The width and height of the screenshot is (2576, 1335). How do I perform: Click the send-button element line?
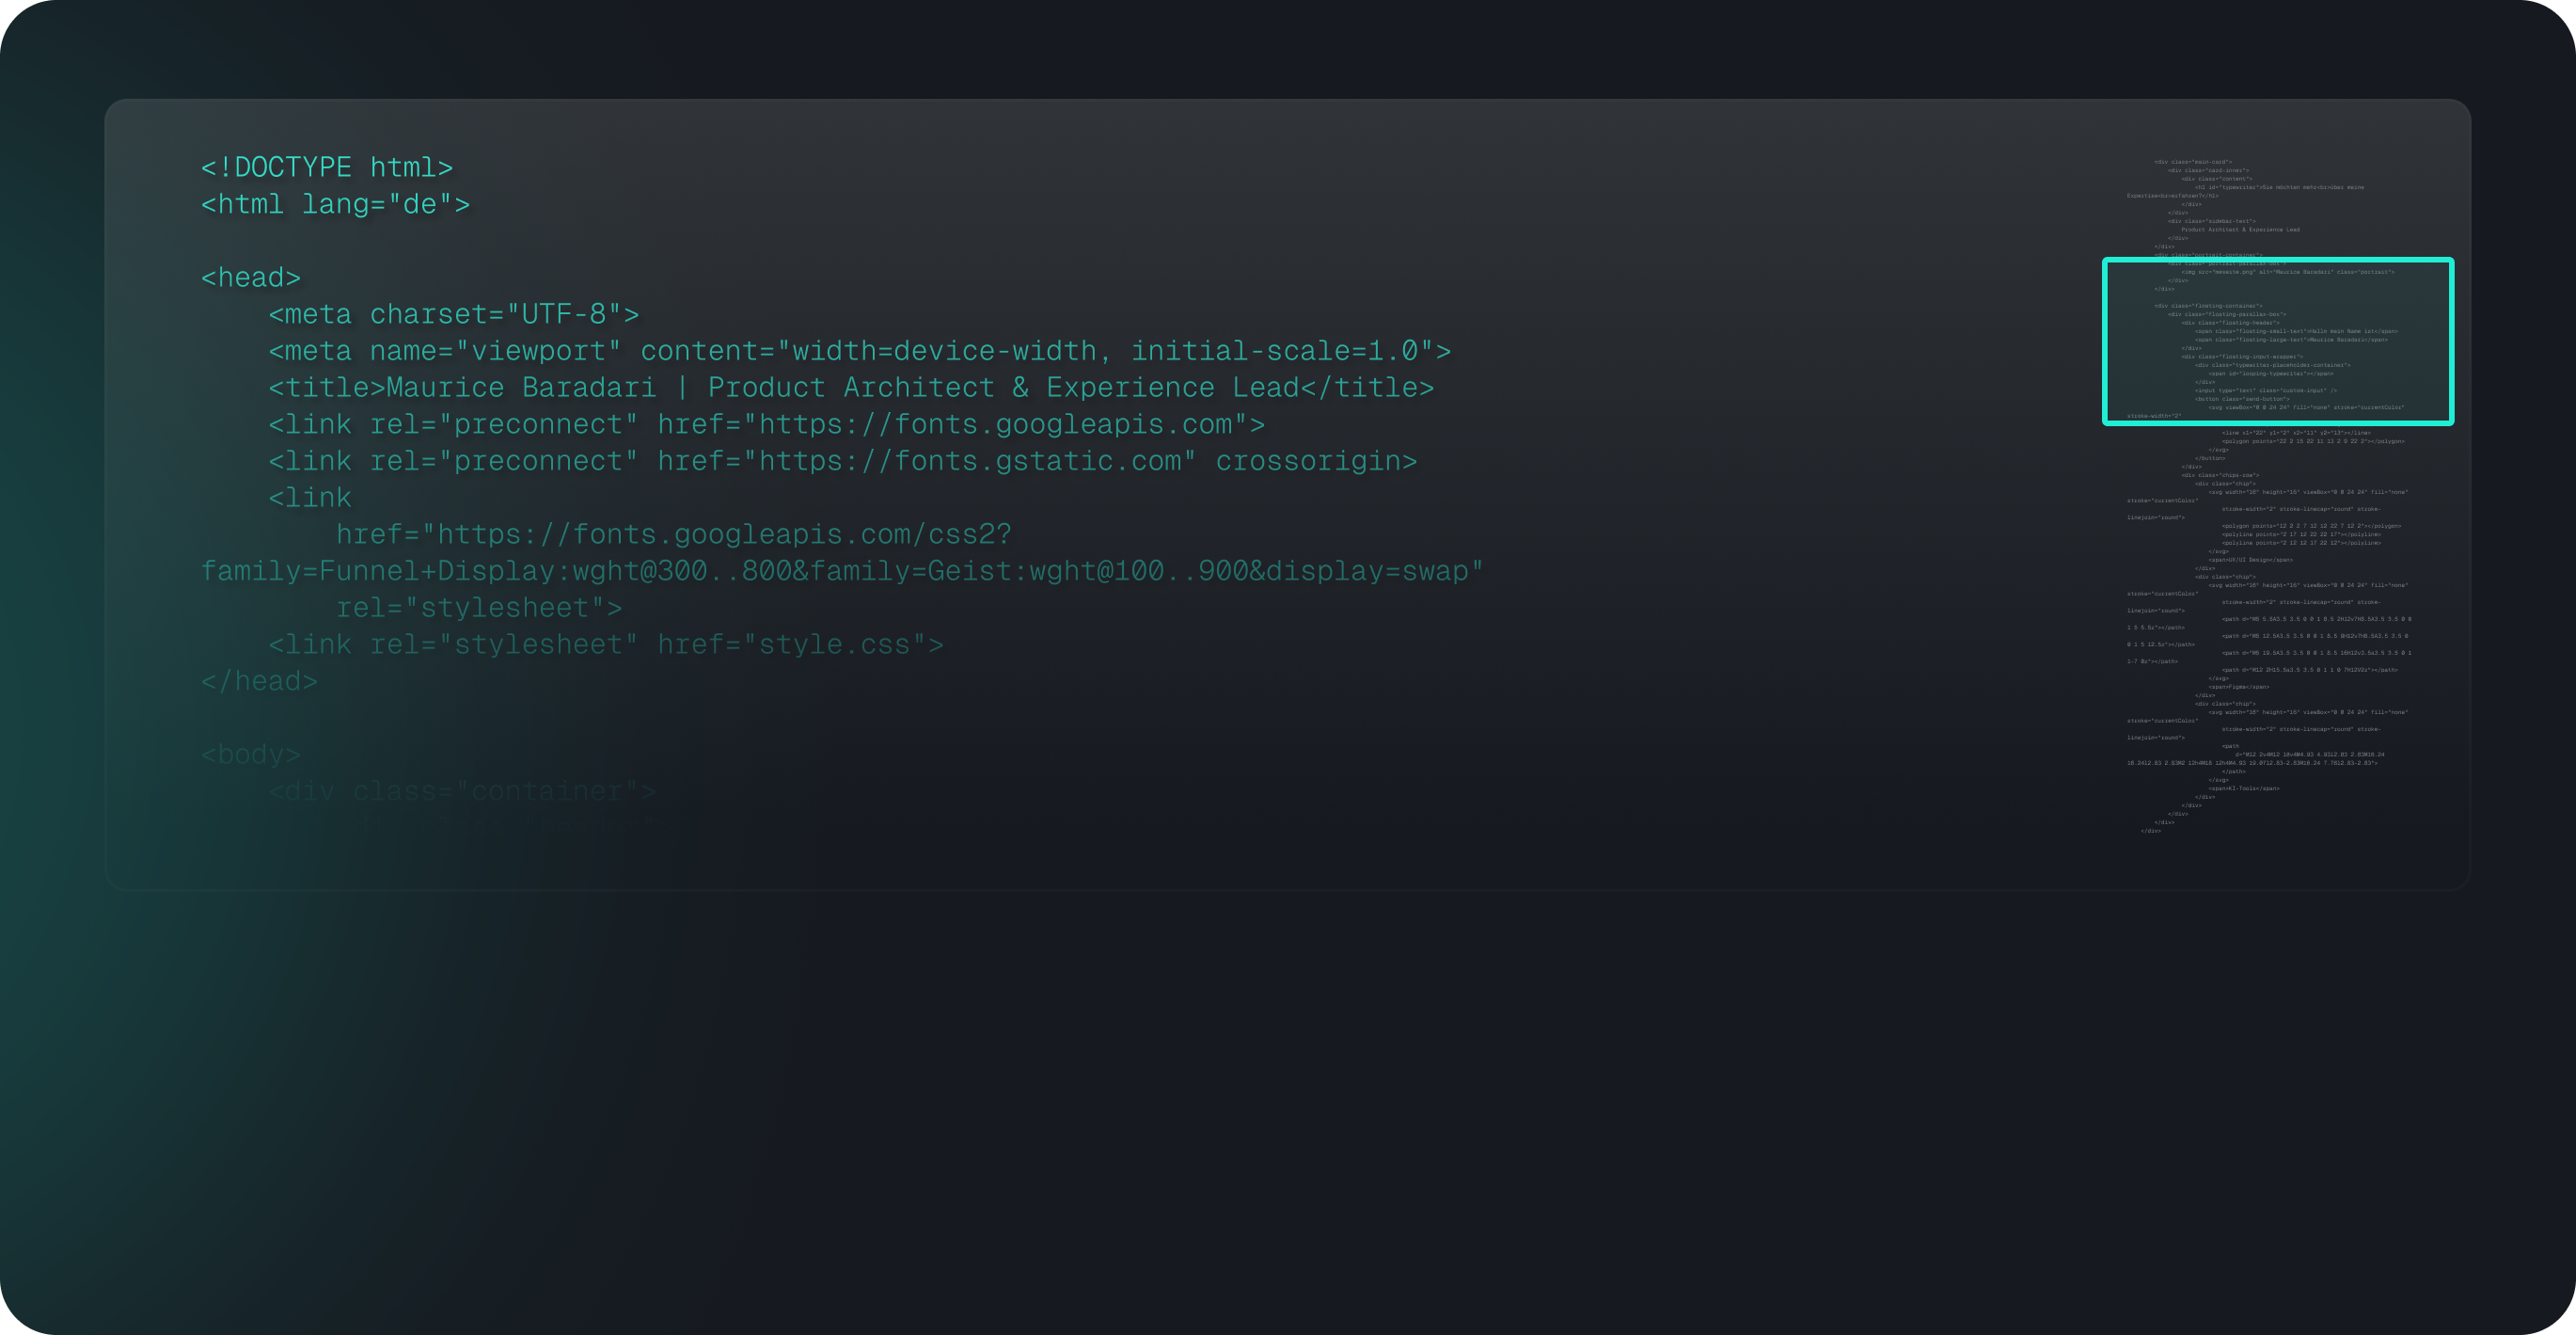click(2242, 399)
